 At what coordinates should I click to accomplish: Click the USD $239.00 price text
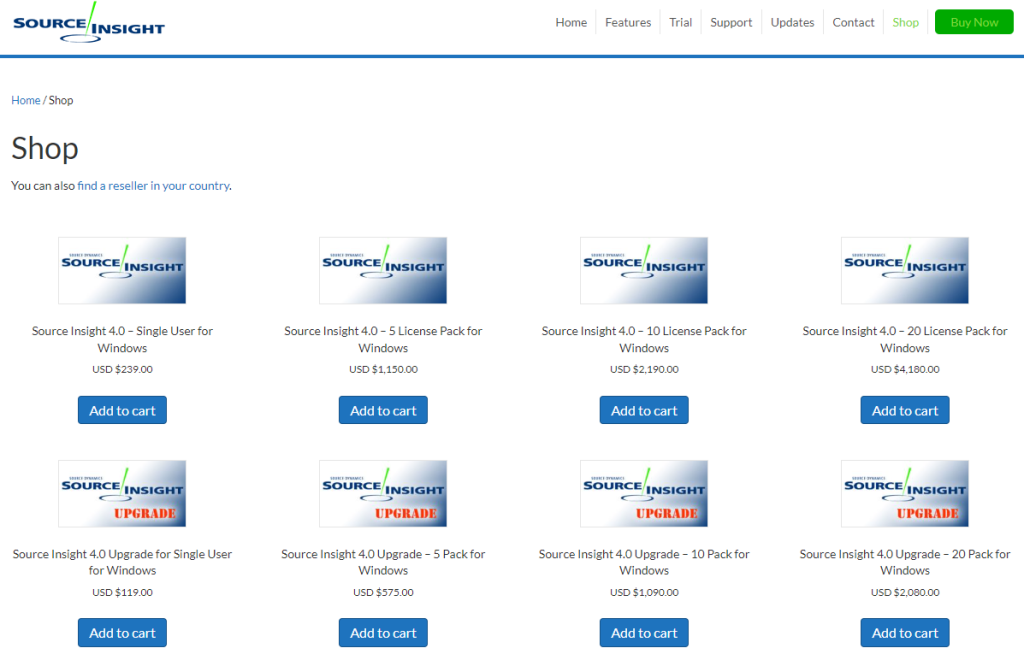(x=122, y=369)
